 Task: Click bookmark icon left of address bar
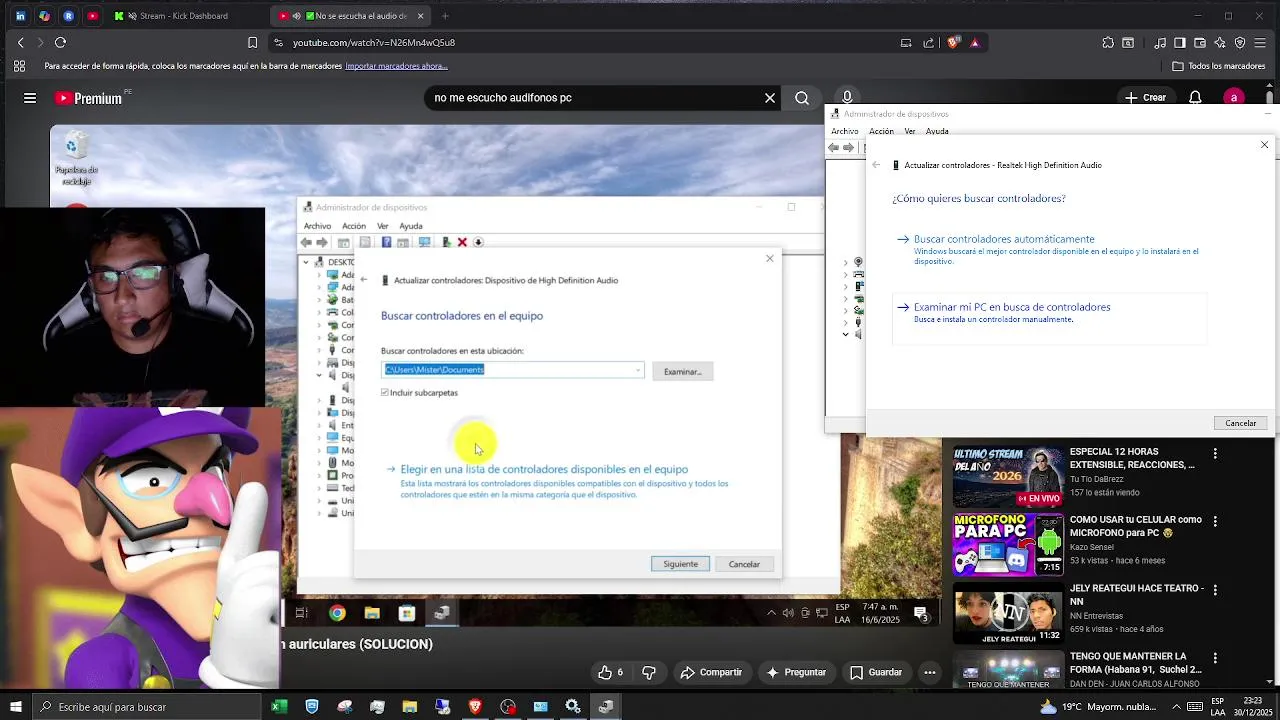click(252, 42)
